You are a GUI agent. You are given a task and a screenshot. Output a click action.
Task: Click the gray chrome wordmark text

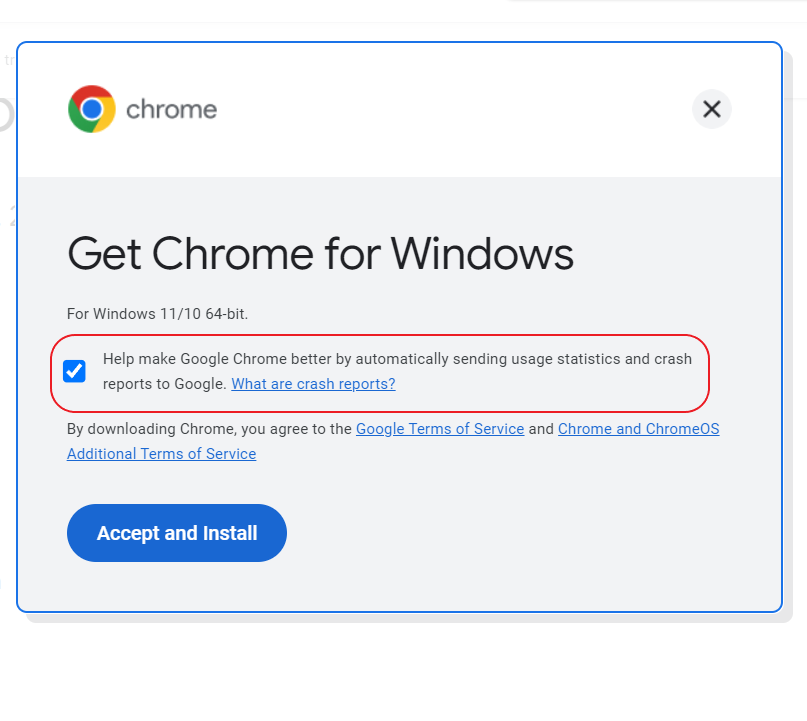tap(171, 110)
